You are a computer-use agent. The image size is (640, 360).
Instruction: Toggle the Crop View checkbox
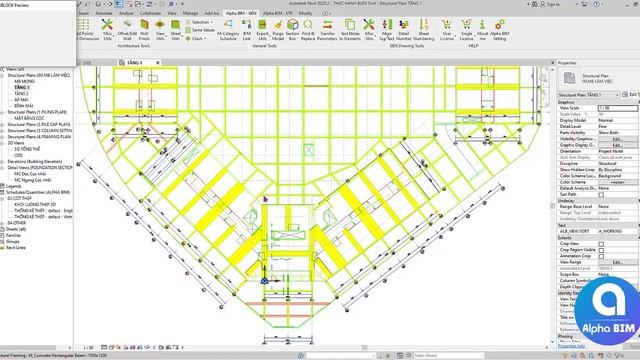[601, 244]
